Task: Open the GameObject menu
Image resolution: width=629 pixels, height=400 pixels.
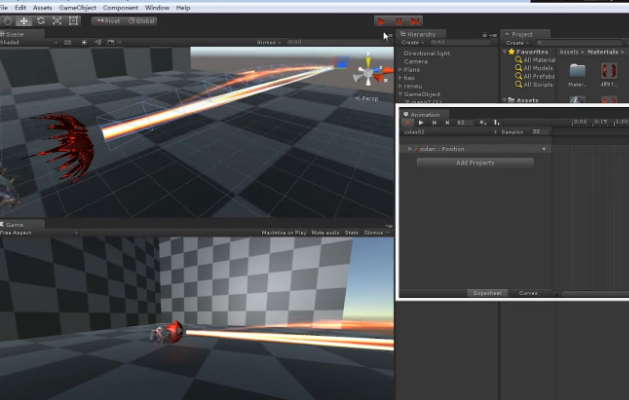Action: coord(77,8)
